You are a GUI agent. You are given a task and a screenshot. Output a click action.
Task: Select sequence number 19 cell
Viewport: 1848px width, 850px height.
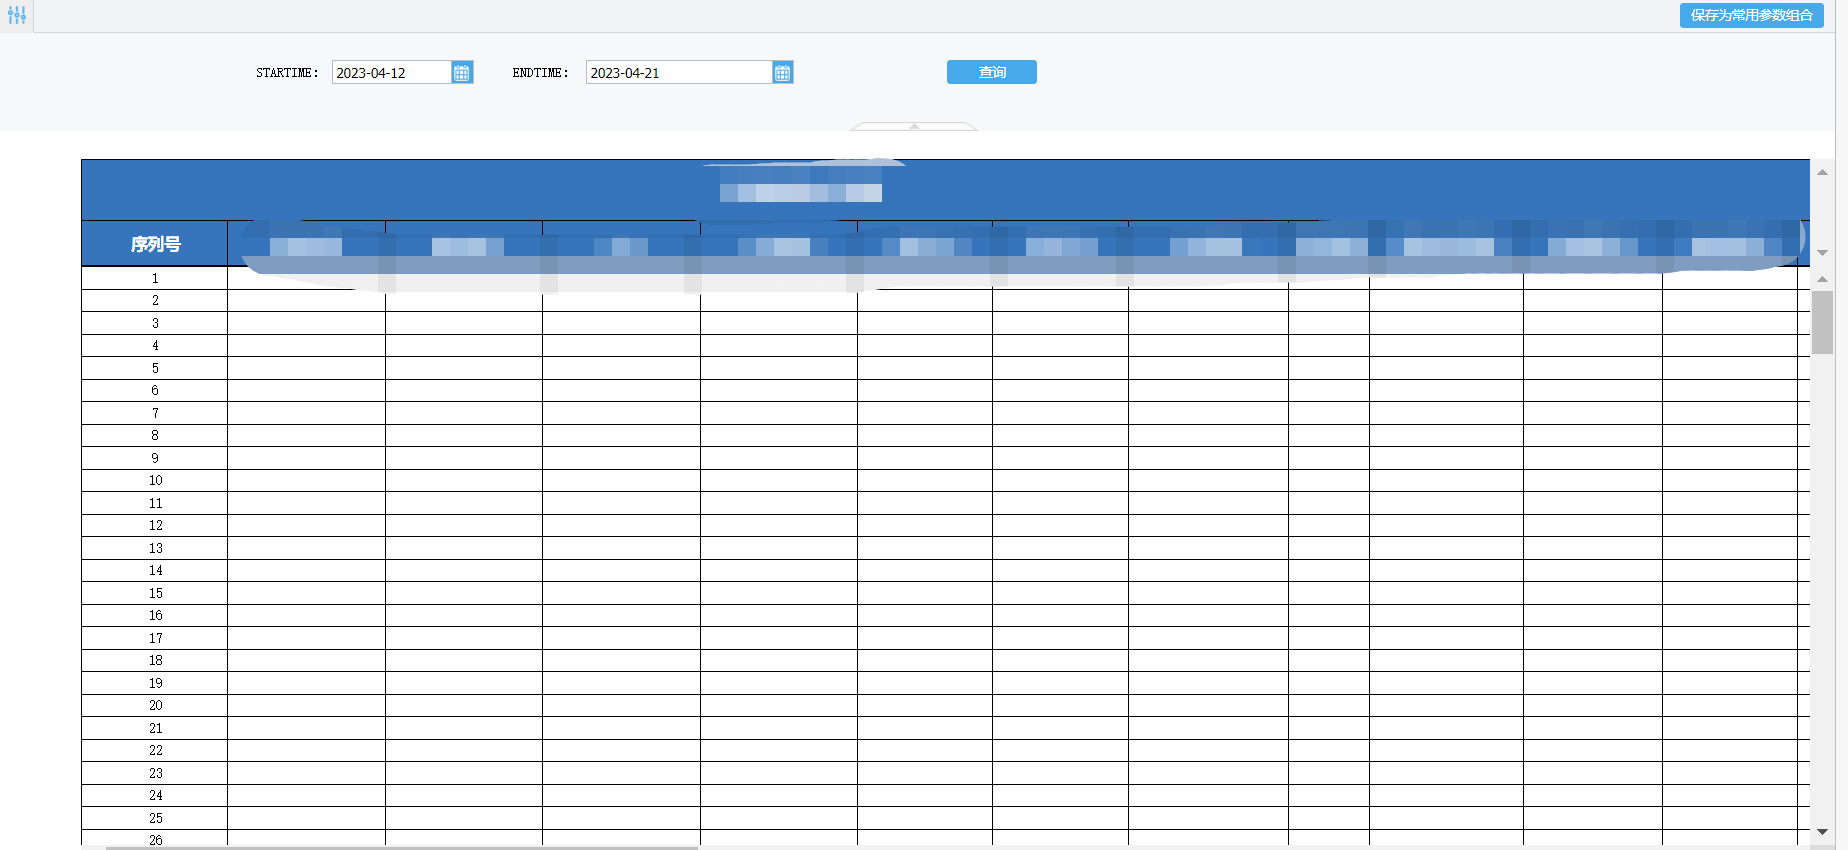tap(155, 683)
